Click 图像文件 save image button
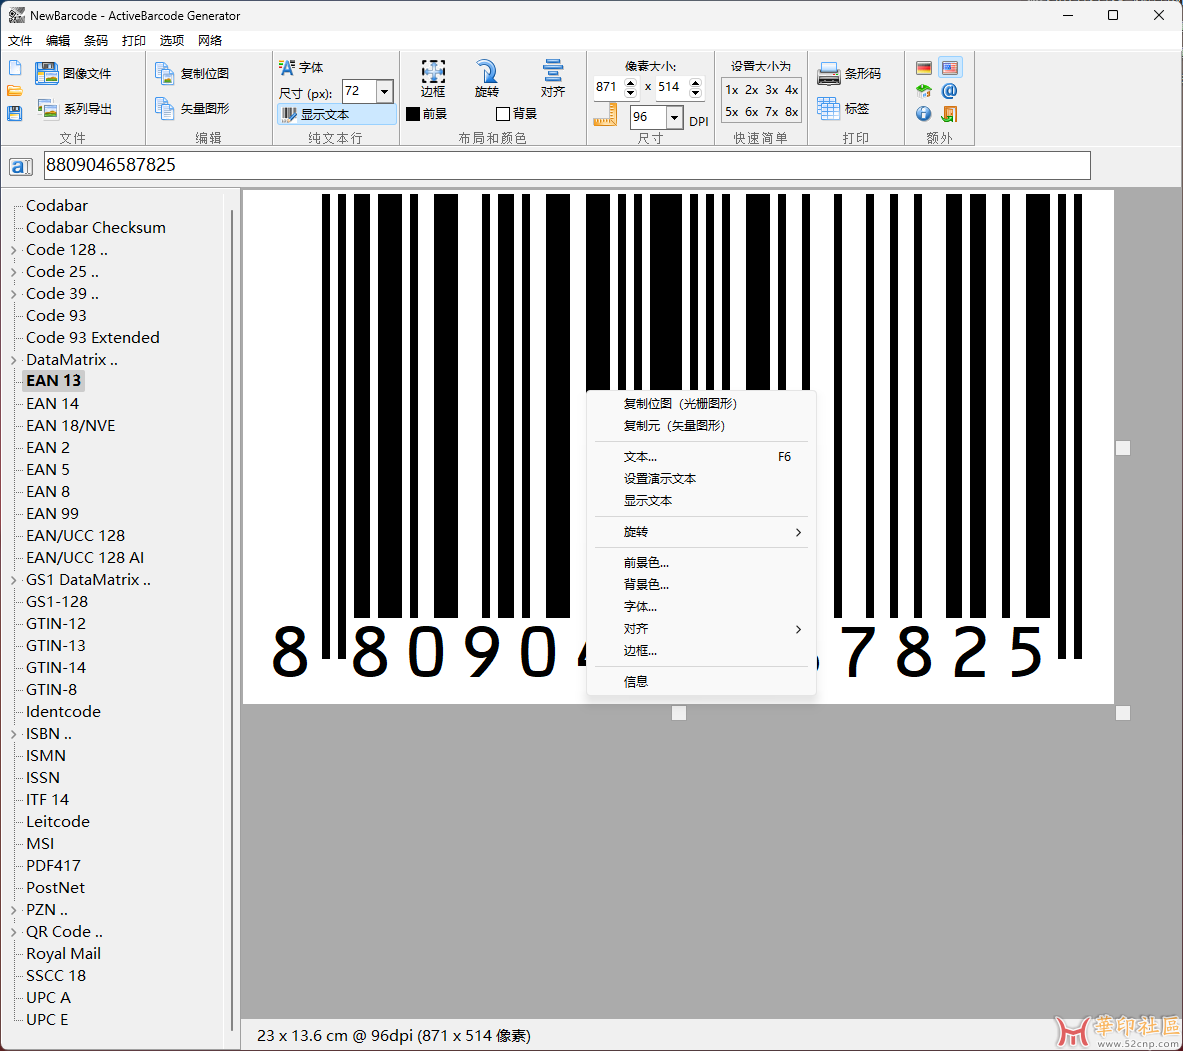Image resolution: width=1183 pixels, height=1051 pixels. click(x=74, y=73)
